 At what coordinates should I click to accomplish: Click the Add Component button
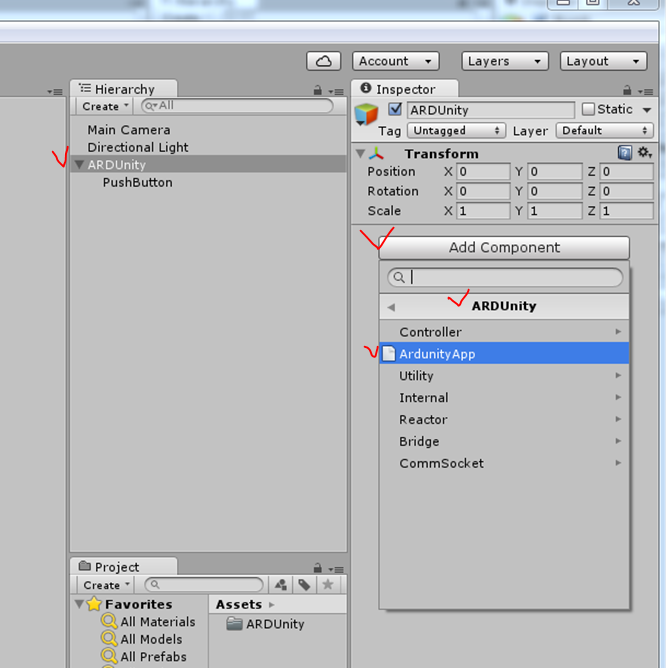[x=504, y=248]
